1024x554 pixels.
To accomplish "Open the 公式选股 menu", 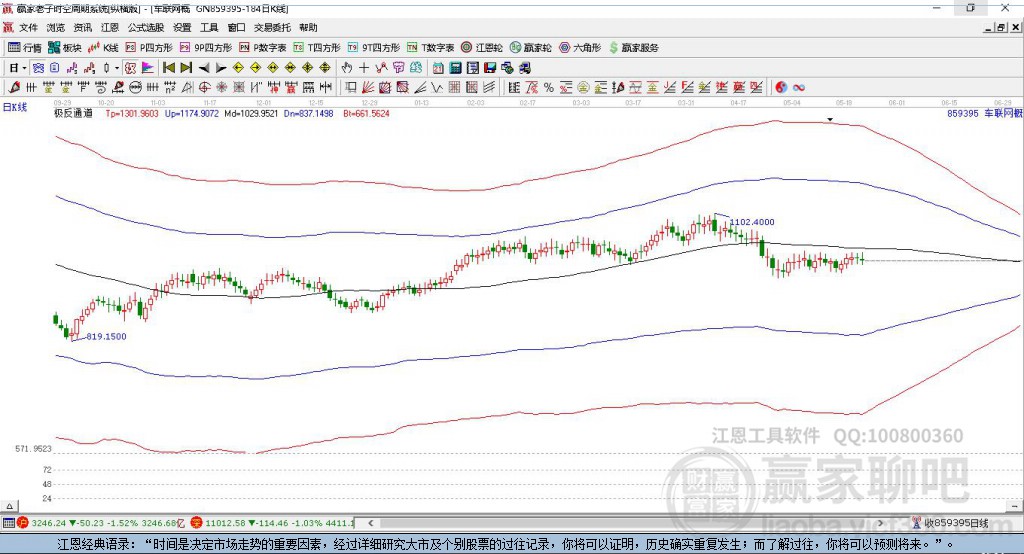I will (146, 27).
